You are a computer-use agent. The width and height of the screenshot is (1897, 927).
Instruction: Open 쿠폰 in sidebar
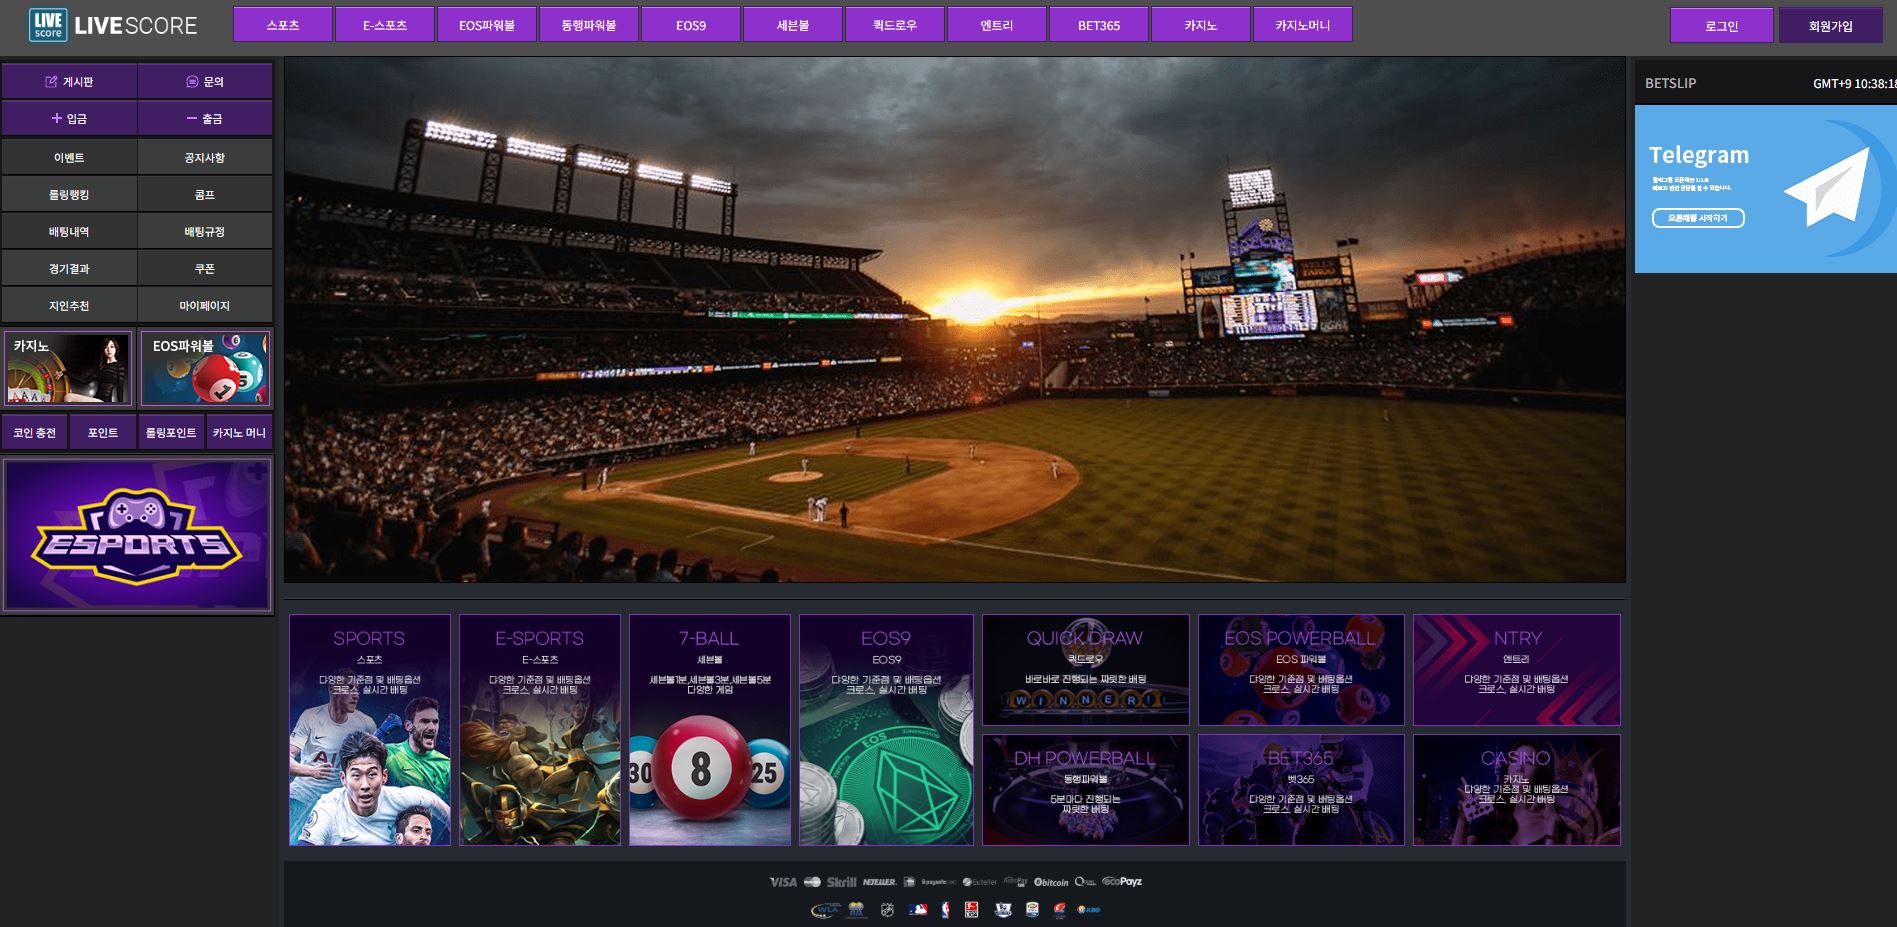[205, 268]
